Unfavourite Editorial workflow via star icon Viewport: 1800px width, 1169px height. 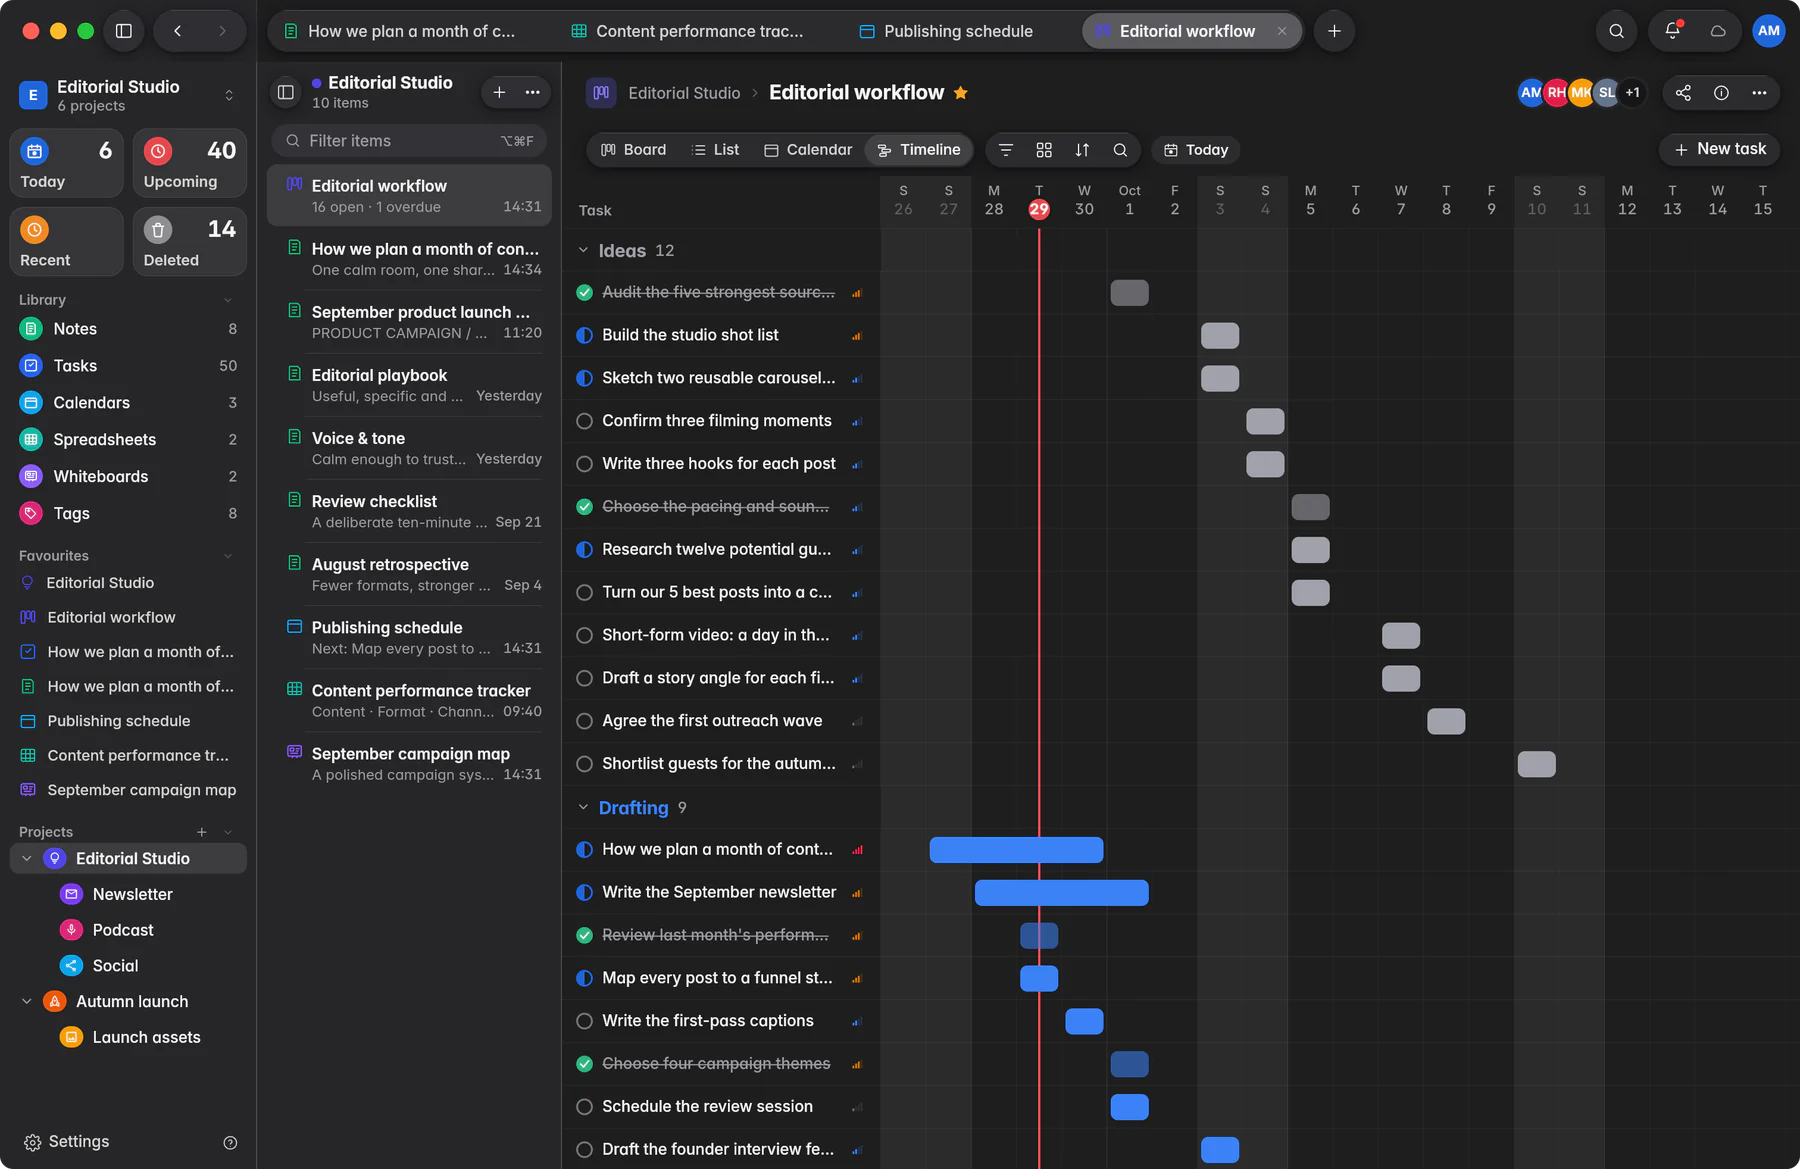tap(961, 93)
